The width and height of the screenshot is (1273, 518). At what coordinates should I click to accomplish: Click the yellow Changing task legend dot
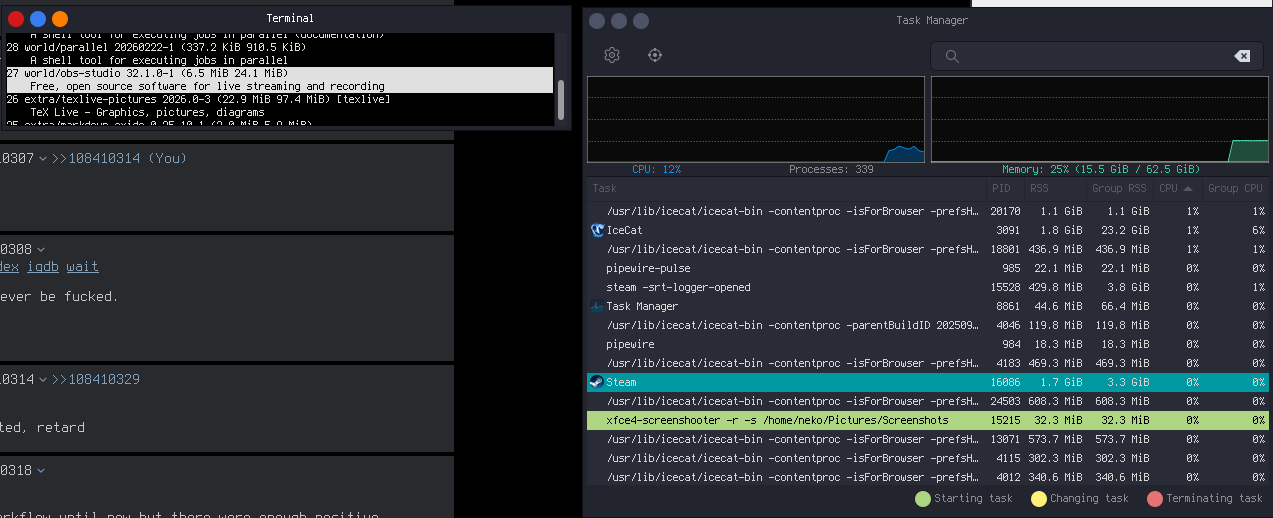tap(1039, 498)
